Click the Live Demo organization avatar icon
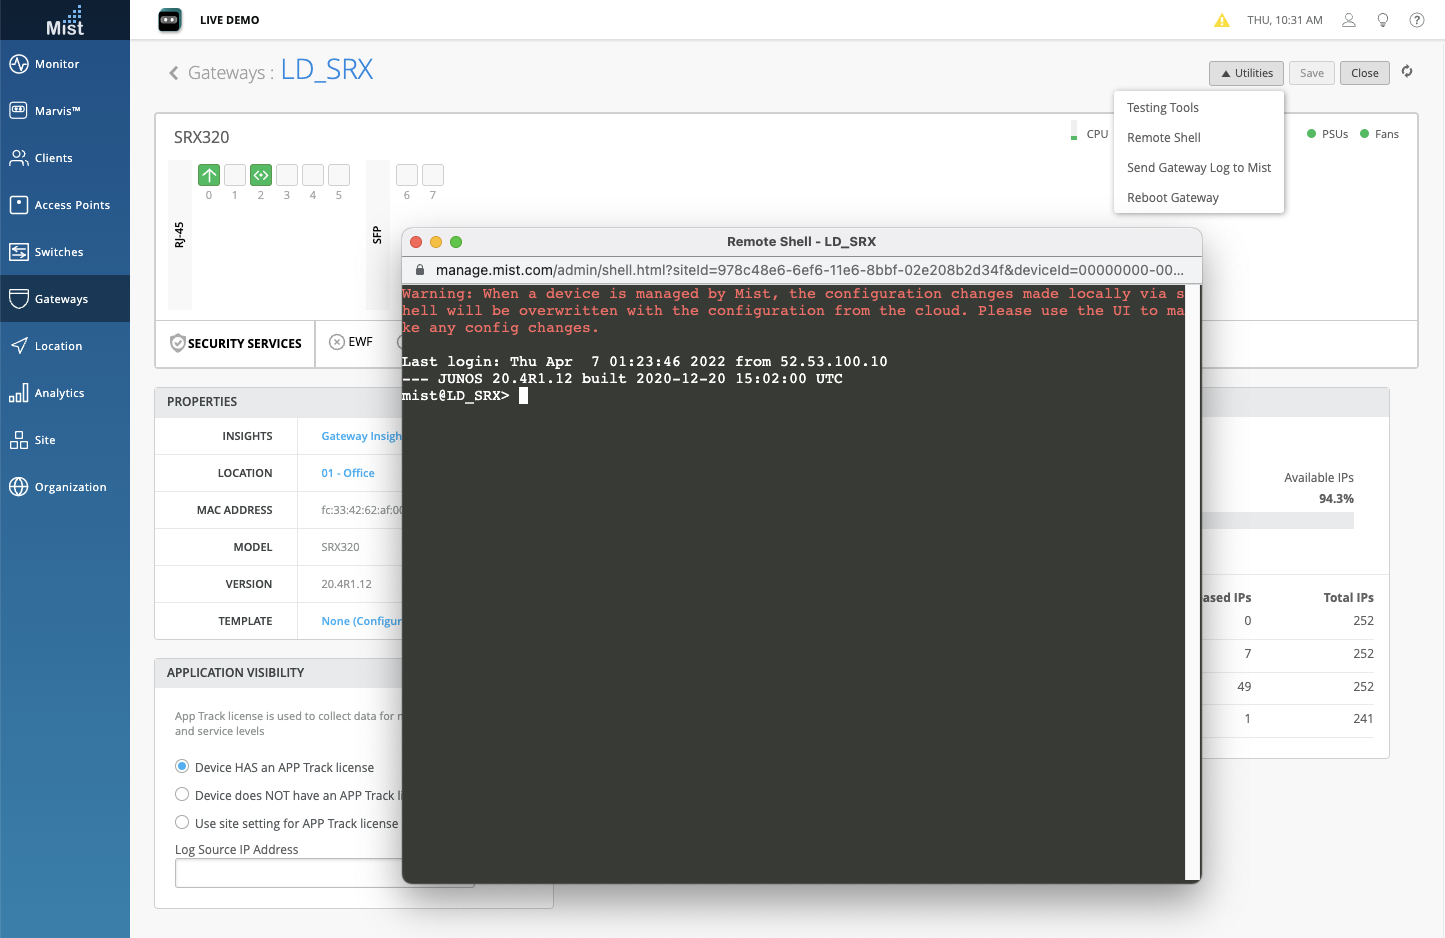This screenshot has height=938, width=1445. (x=170, y=20)
